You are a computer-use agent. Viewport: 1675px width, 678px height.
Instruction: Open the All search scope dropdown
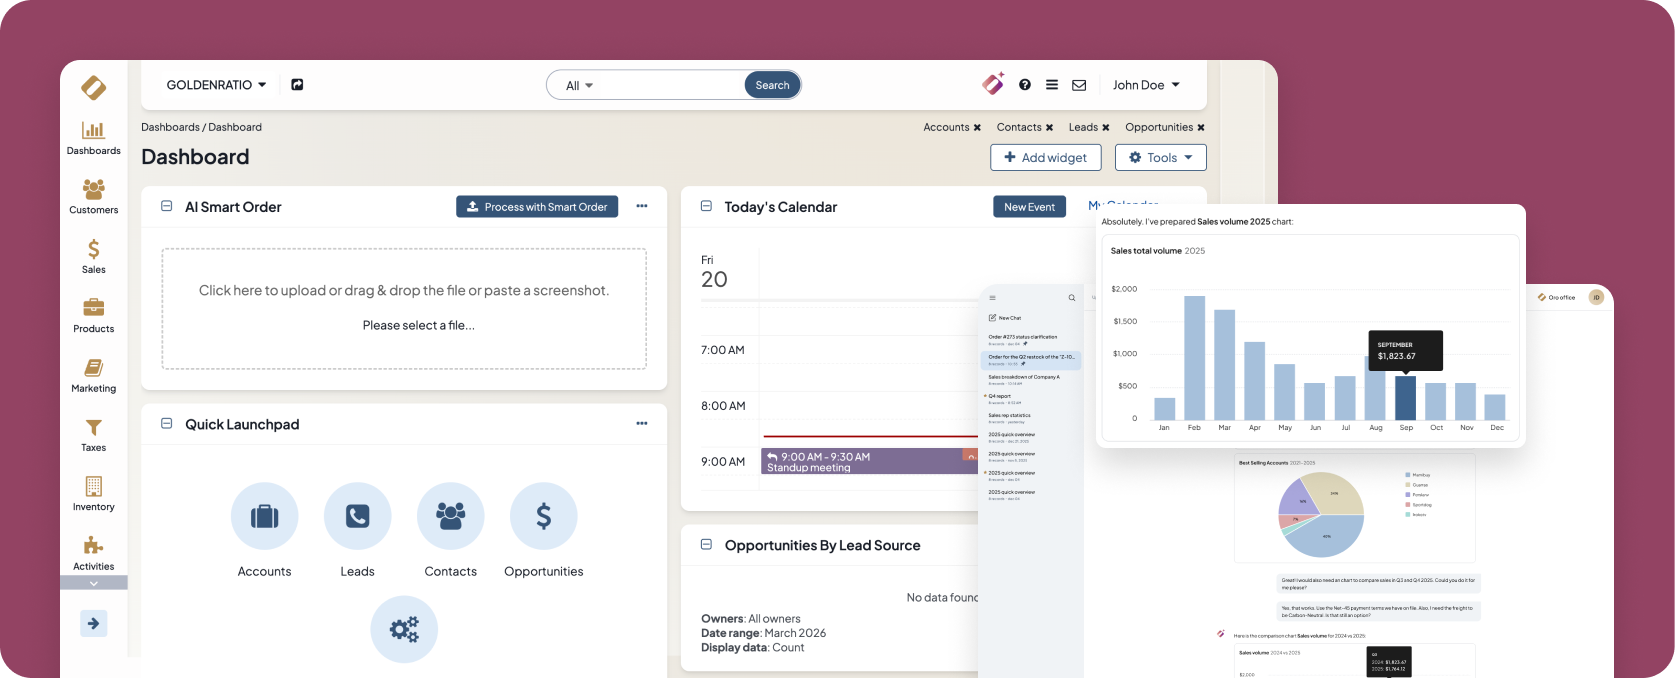coord(579,86)
